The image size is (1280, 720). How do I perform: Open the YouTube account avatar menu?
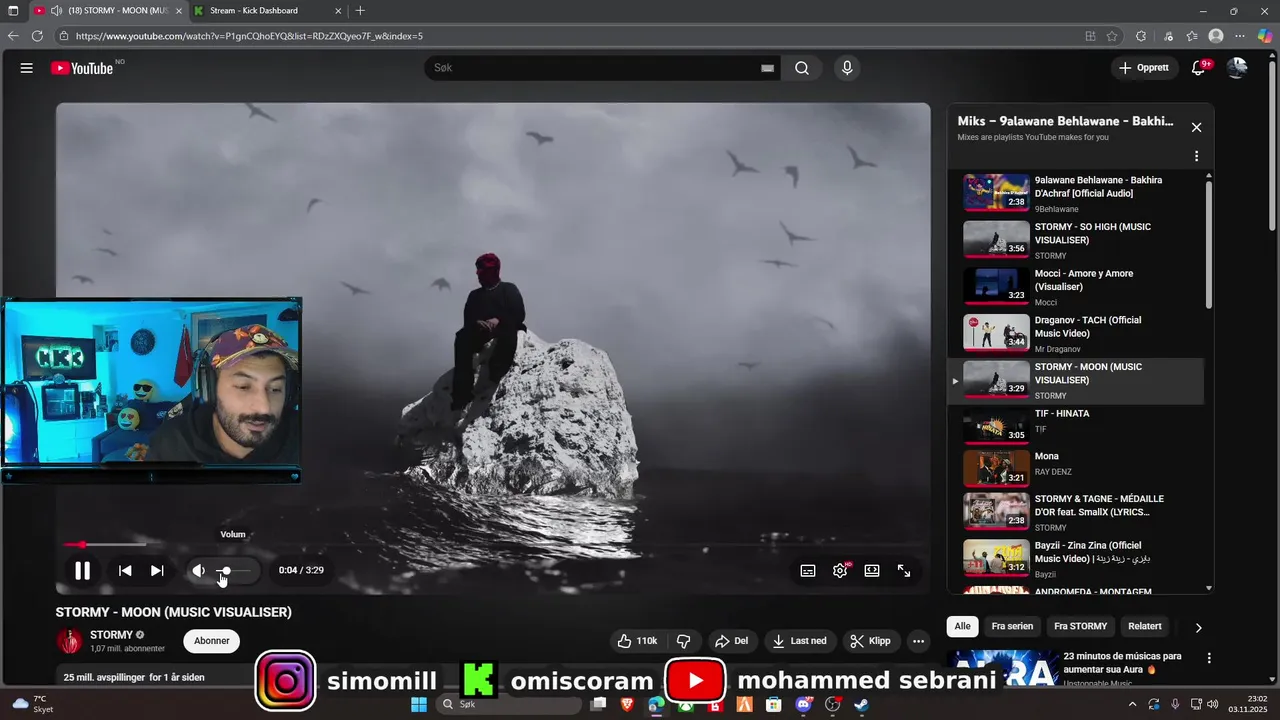pyautogui.click(x=1237, y=68)
